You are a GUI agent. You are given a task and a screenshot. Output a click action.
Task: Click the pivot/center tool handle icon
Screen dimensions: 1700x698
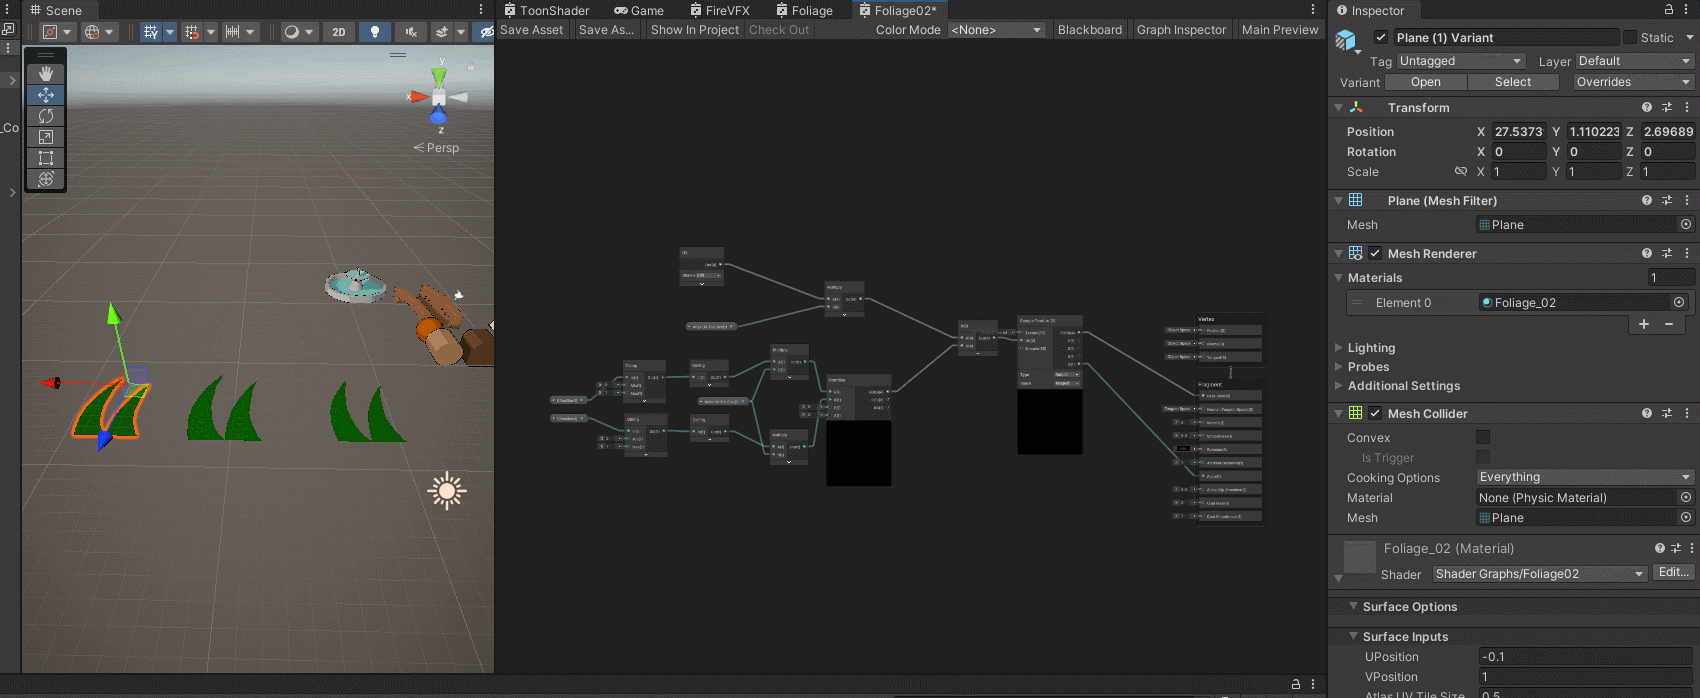click(x=49, y=32)
